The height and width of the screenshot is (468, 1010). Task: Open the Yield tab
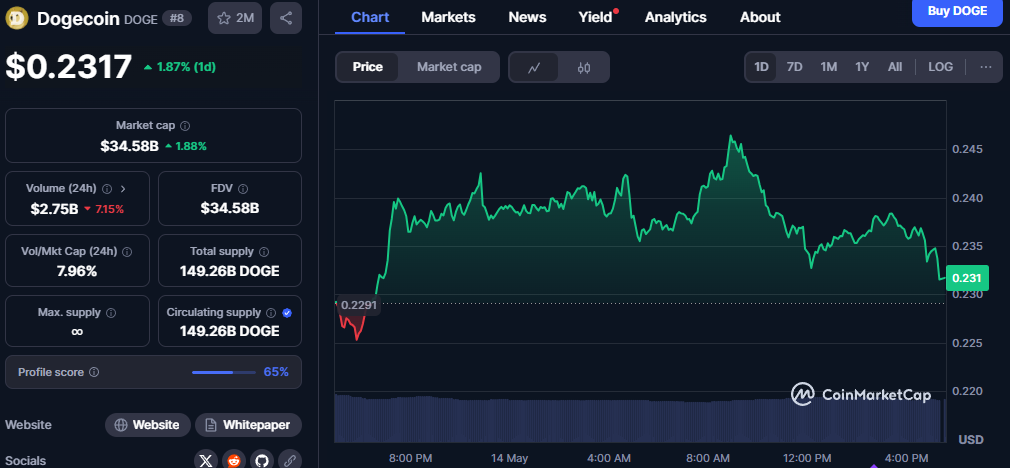pyautogui.click(x=596, y=17)
